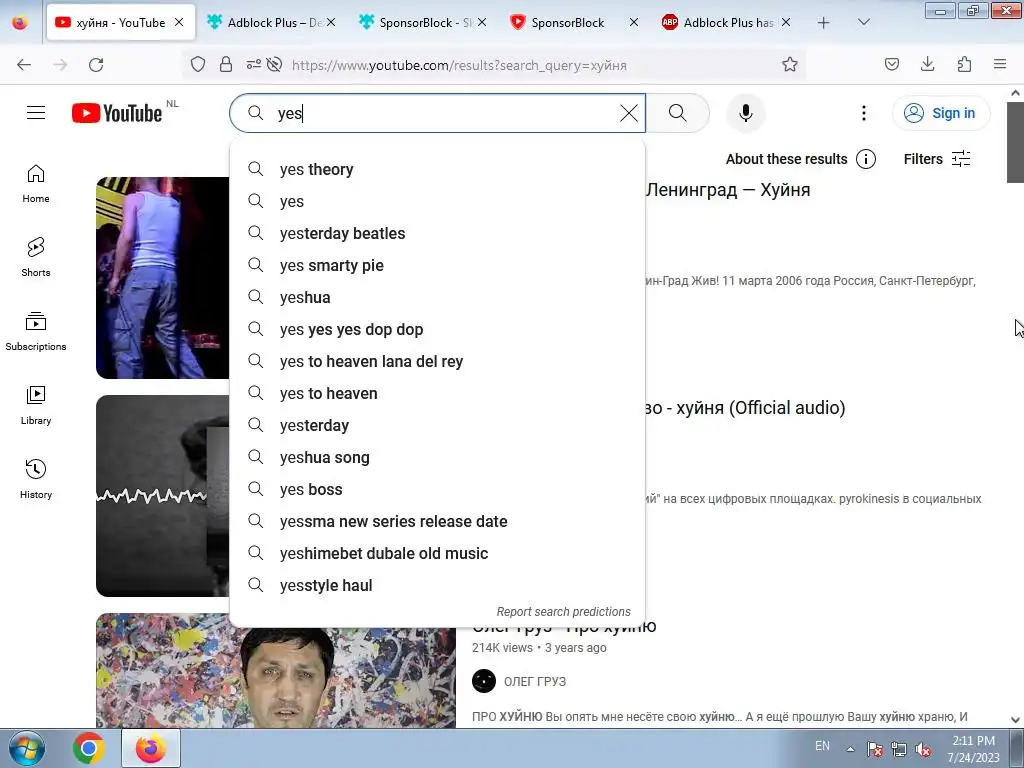Select the 'yes theory' suggestion
Image resolution: width=1024 pixels, height=768 pixels.
437,169
